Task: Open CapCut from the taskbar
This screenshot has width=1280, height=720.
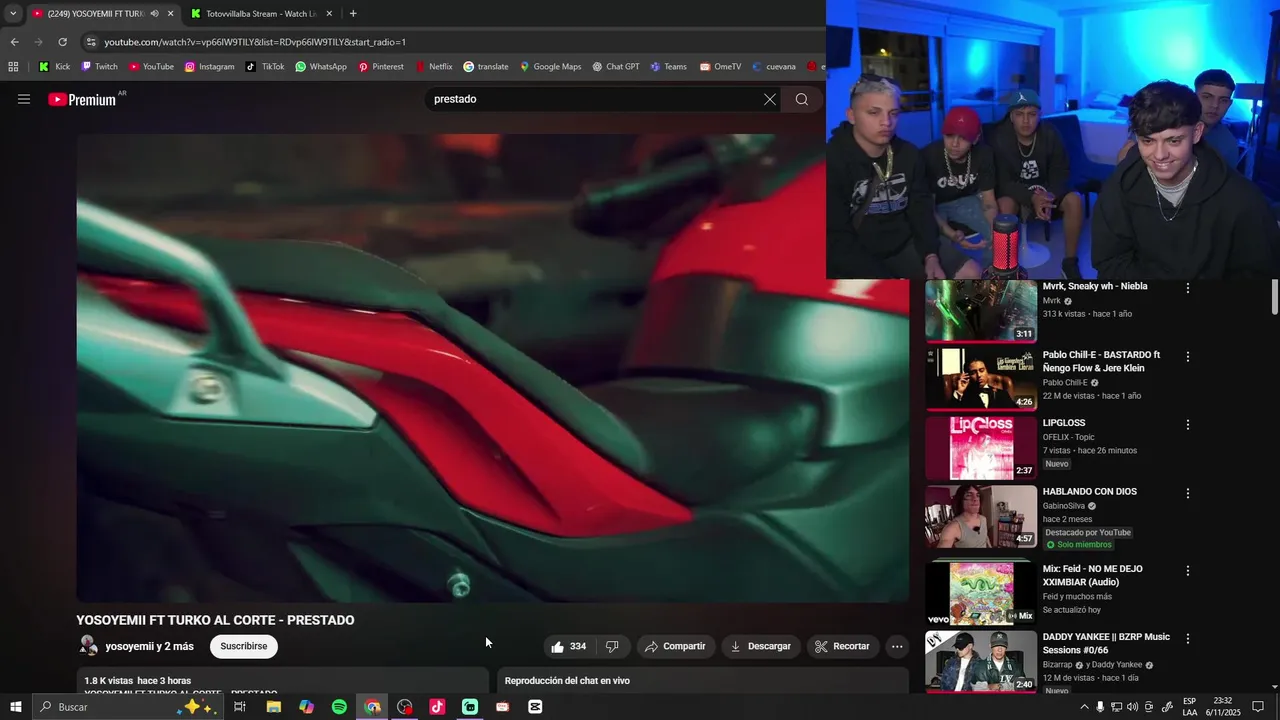Action: tap(535, 707)
